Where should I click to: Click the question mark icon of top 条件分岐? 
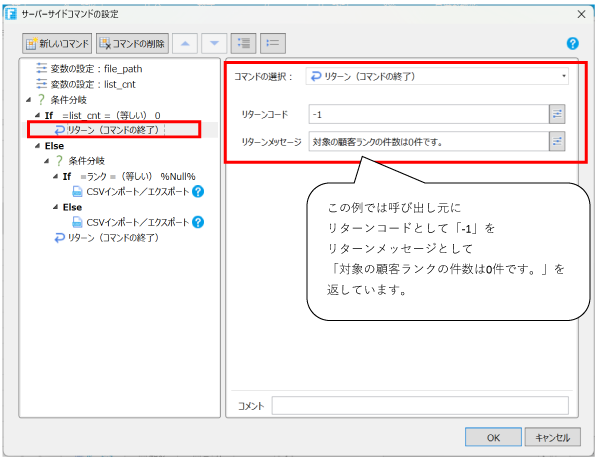click(41, 100)
